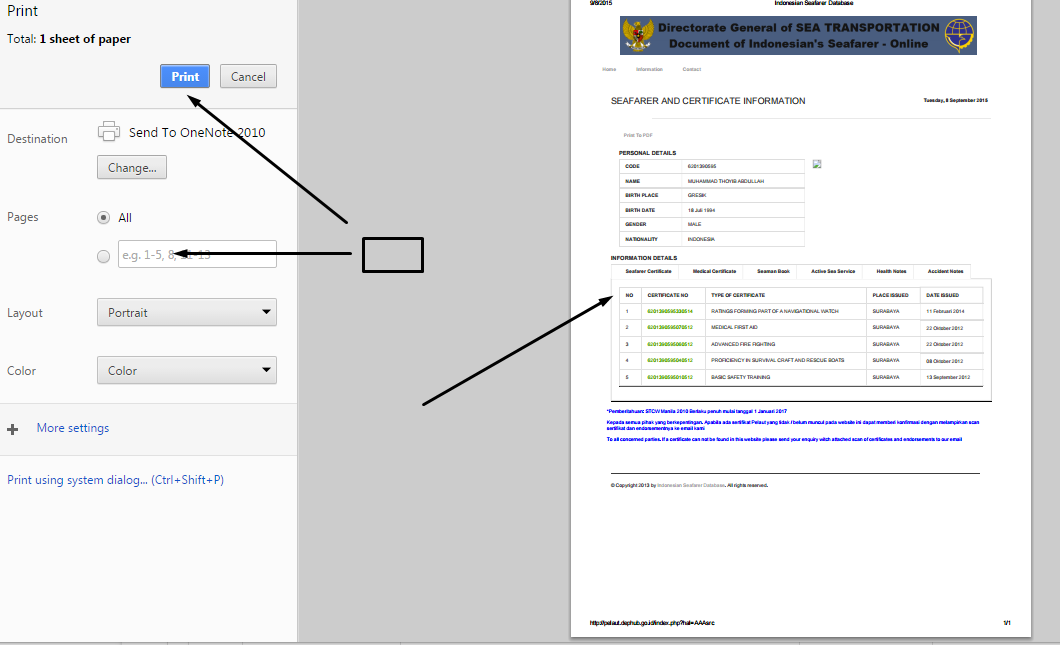The width and height of the screenshot is (1060, 645).
Task: Open the Layout dropdown set to Portrait
Action: [x=186, y=311]
